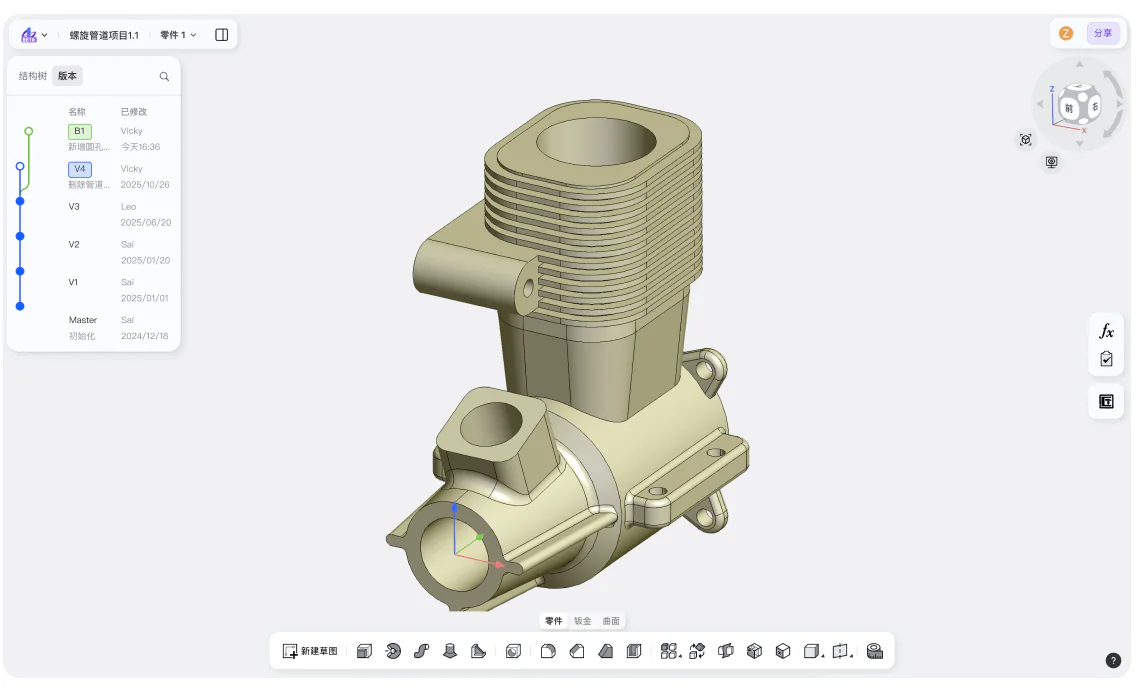The height and width of the screenshot is (694, 1144).
Task: Open the help question mark button
Action: (1113, 660)
